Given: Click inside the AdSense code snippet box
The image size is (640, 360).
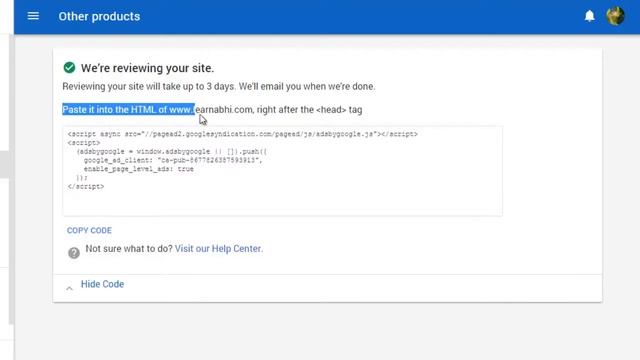Looking at the screenshot, I should tap(282, 171).
